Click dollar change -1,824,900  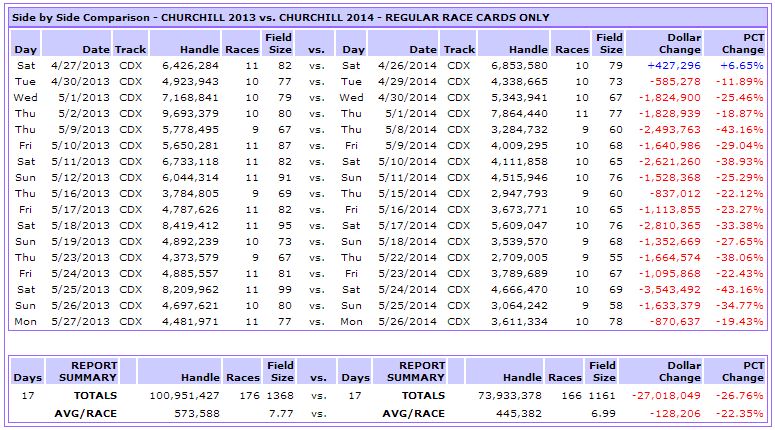pyautogui.click(x=670, y=98)
